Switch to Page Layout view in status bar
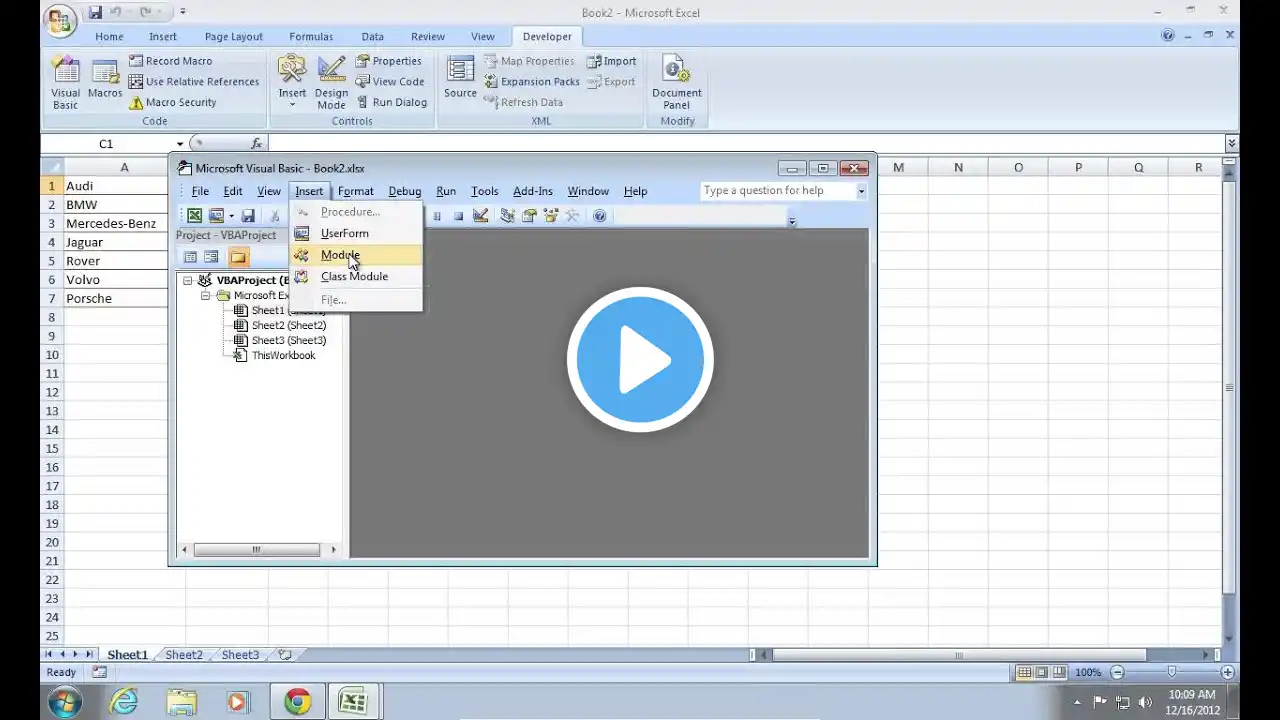1280x720 pixels. point(1042,672)
